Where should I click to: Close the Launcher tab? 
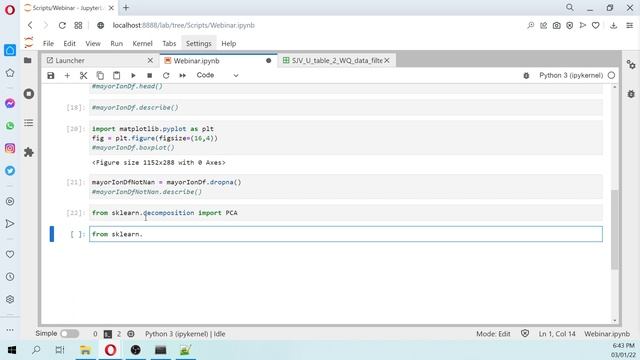150,60
